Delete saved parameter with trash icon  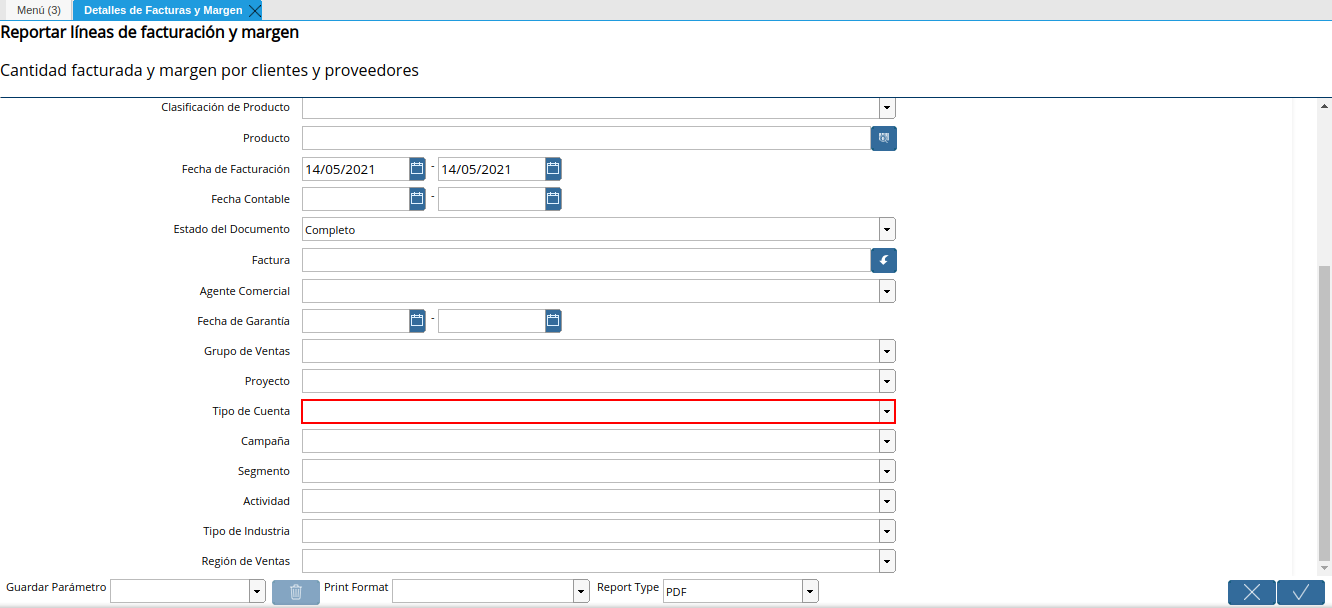click(296, 592)
